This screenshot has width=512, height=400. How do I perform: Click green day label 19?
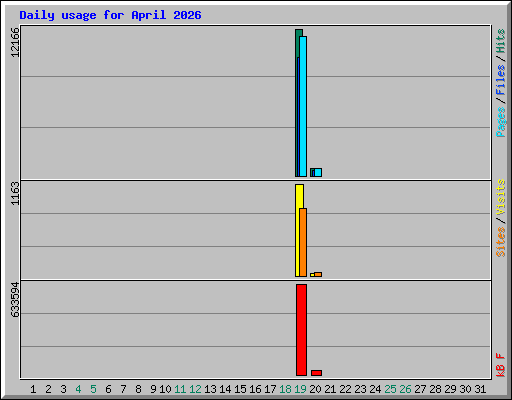click(x=300, y=389)
